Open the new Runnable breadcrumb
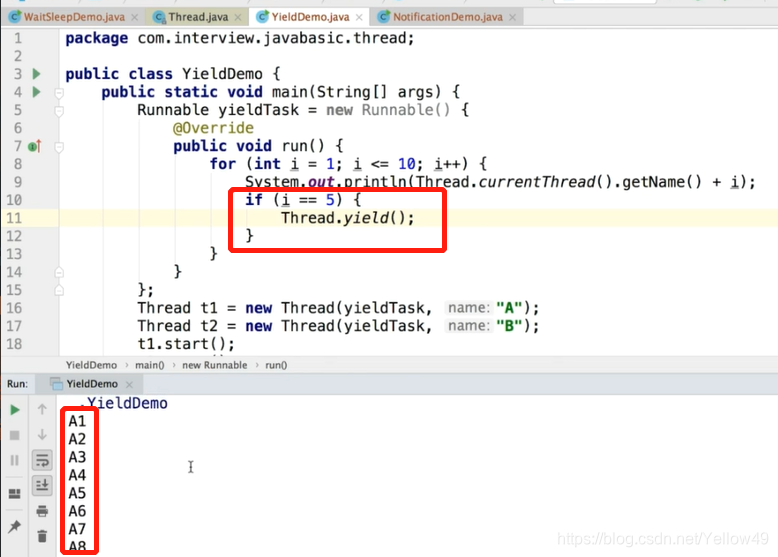The height and width of the screenshot is (557, 778). [214, 365]
